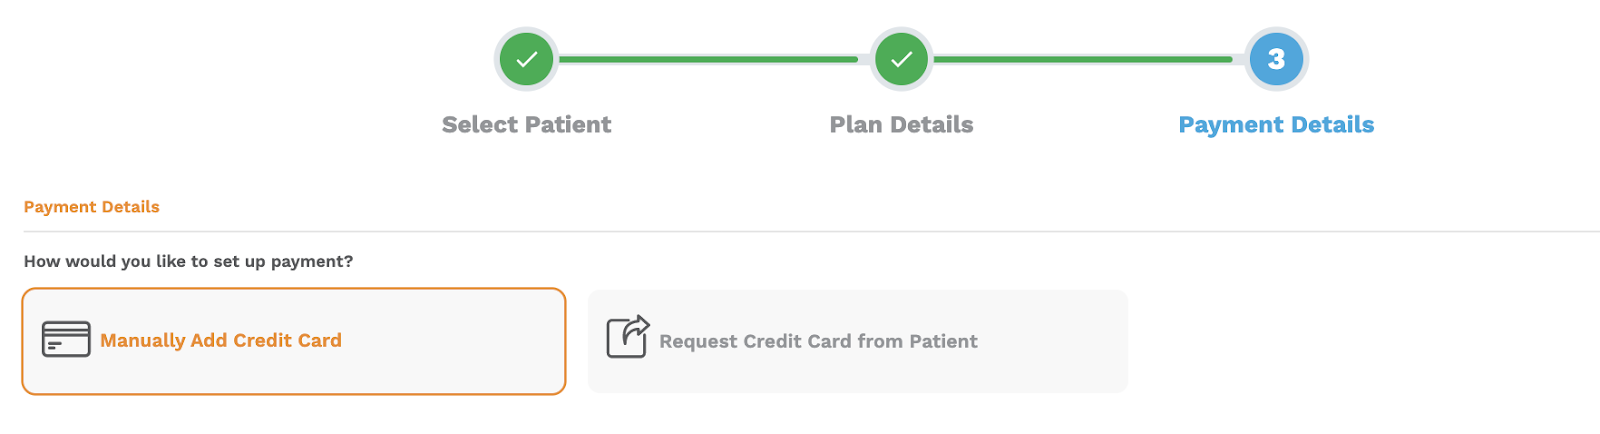Open the Payment Details step label
Screen dimensions: 1600x434
pos(1276,125)
